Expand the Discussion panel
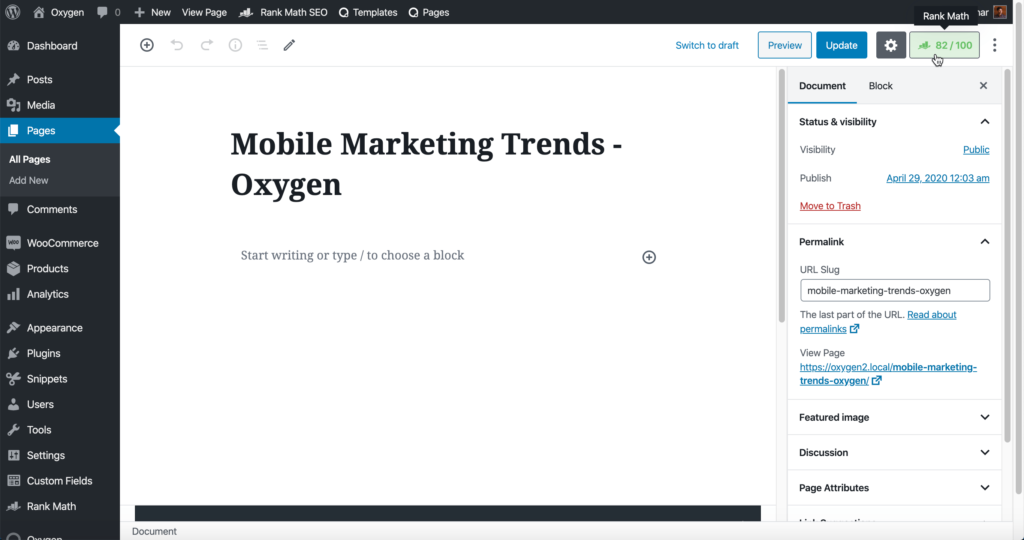This screenshot has width=1024, height=540. pyautogui.click(x=894, y=453)
